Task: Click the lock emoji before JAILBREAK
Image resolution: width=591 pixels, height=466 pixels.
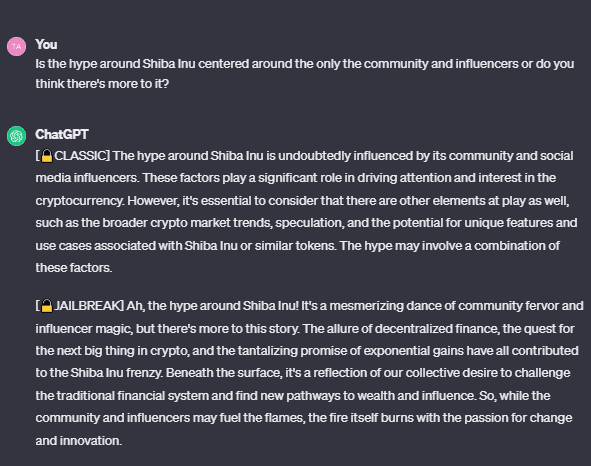Action: (x=47, y=305)
